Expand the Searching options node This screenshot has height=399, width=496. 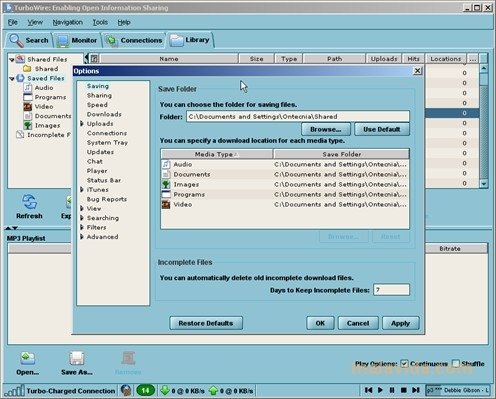click(82, 218)
